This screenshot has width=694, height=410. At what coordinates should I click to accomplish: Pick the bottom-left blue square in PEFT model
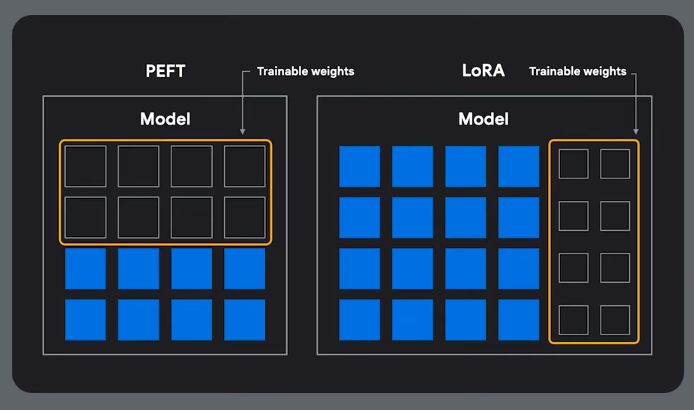(85, 319)
